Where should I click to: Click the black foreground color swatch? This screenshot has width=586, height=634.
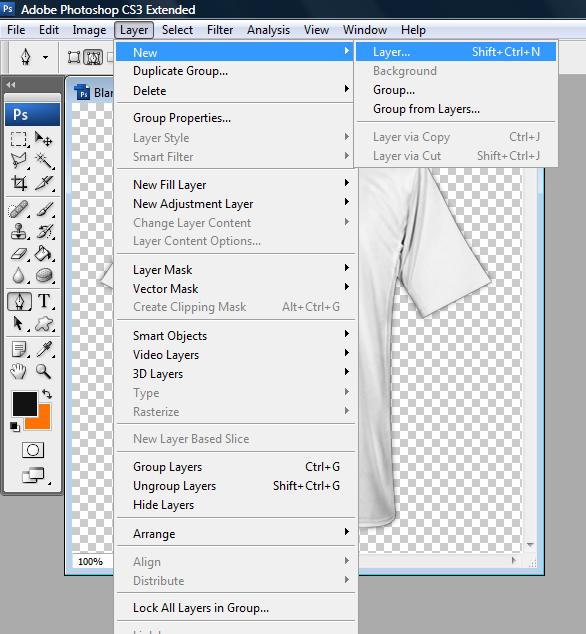(24, 403)
